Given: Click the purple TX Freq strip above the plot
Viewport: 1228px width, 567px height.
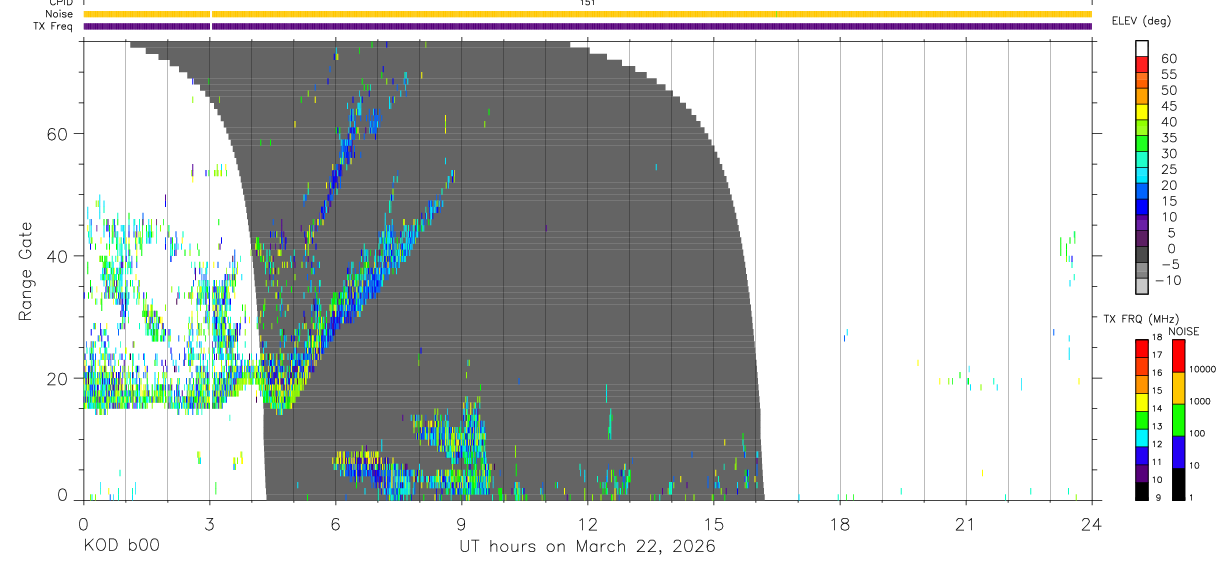Looking at the screenshot, I should click(588, 26).
